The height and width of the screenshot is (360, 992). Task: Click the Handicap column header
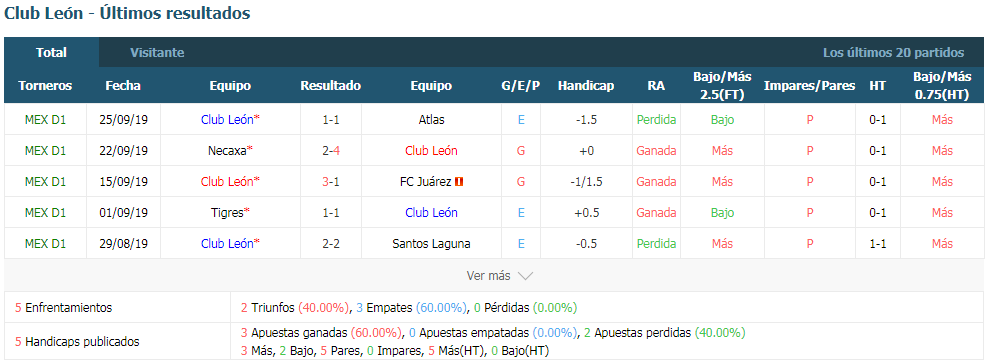586,85
